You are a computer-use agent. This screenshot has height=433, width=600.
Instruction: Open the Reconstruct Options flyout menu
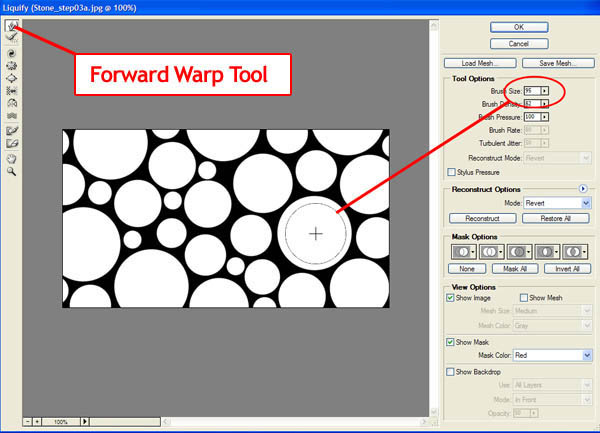click(x=583, y=189)
